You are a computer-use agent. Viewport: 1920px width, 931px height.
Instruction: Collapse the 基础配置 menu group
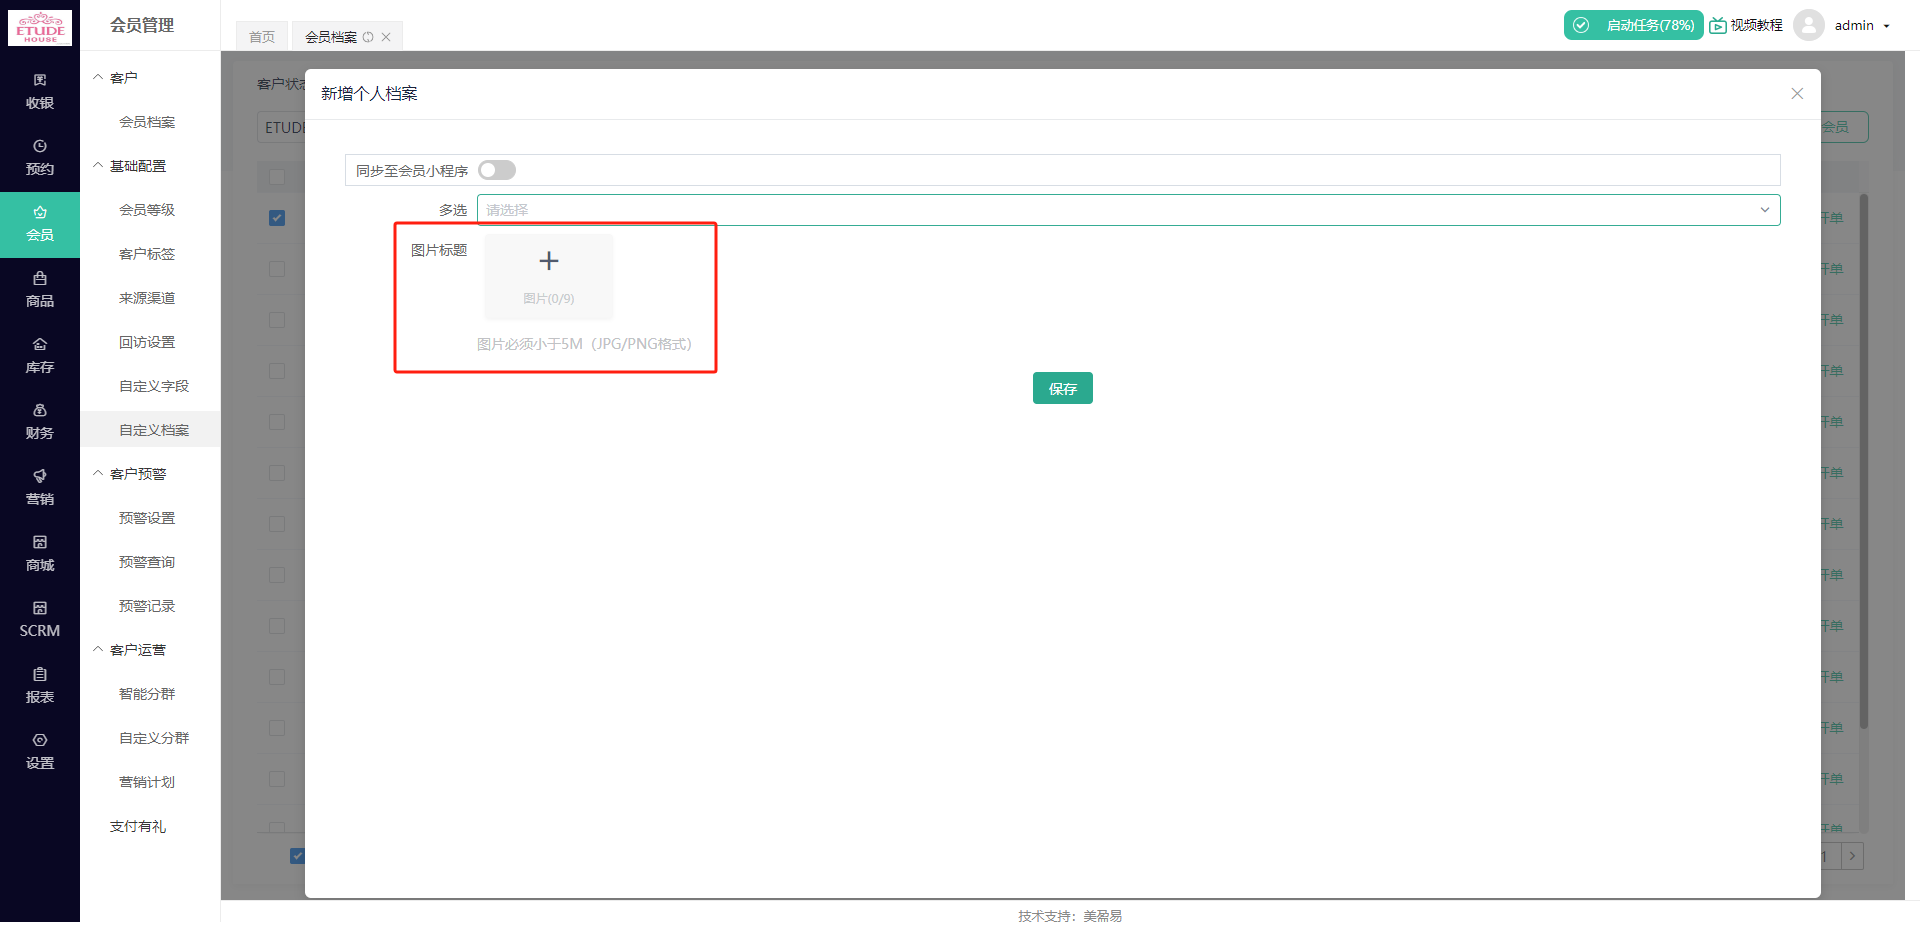pyautogui.click(x=137, y=166)
